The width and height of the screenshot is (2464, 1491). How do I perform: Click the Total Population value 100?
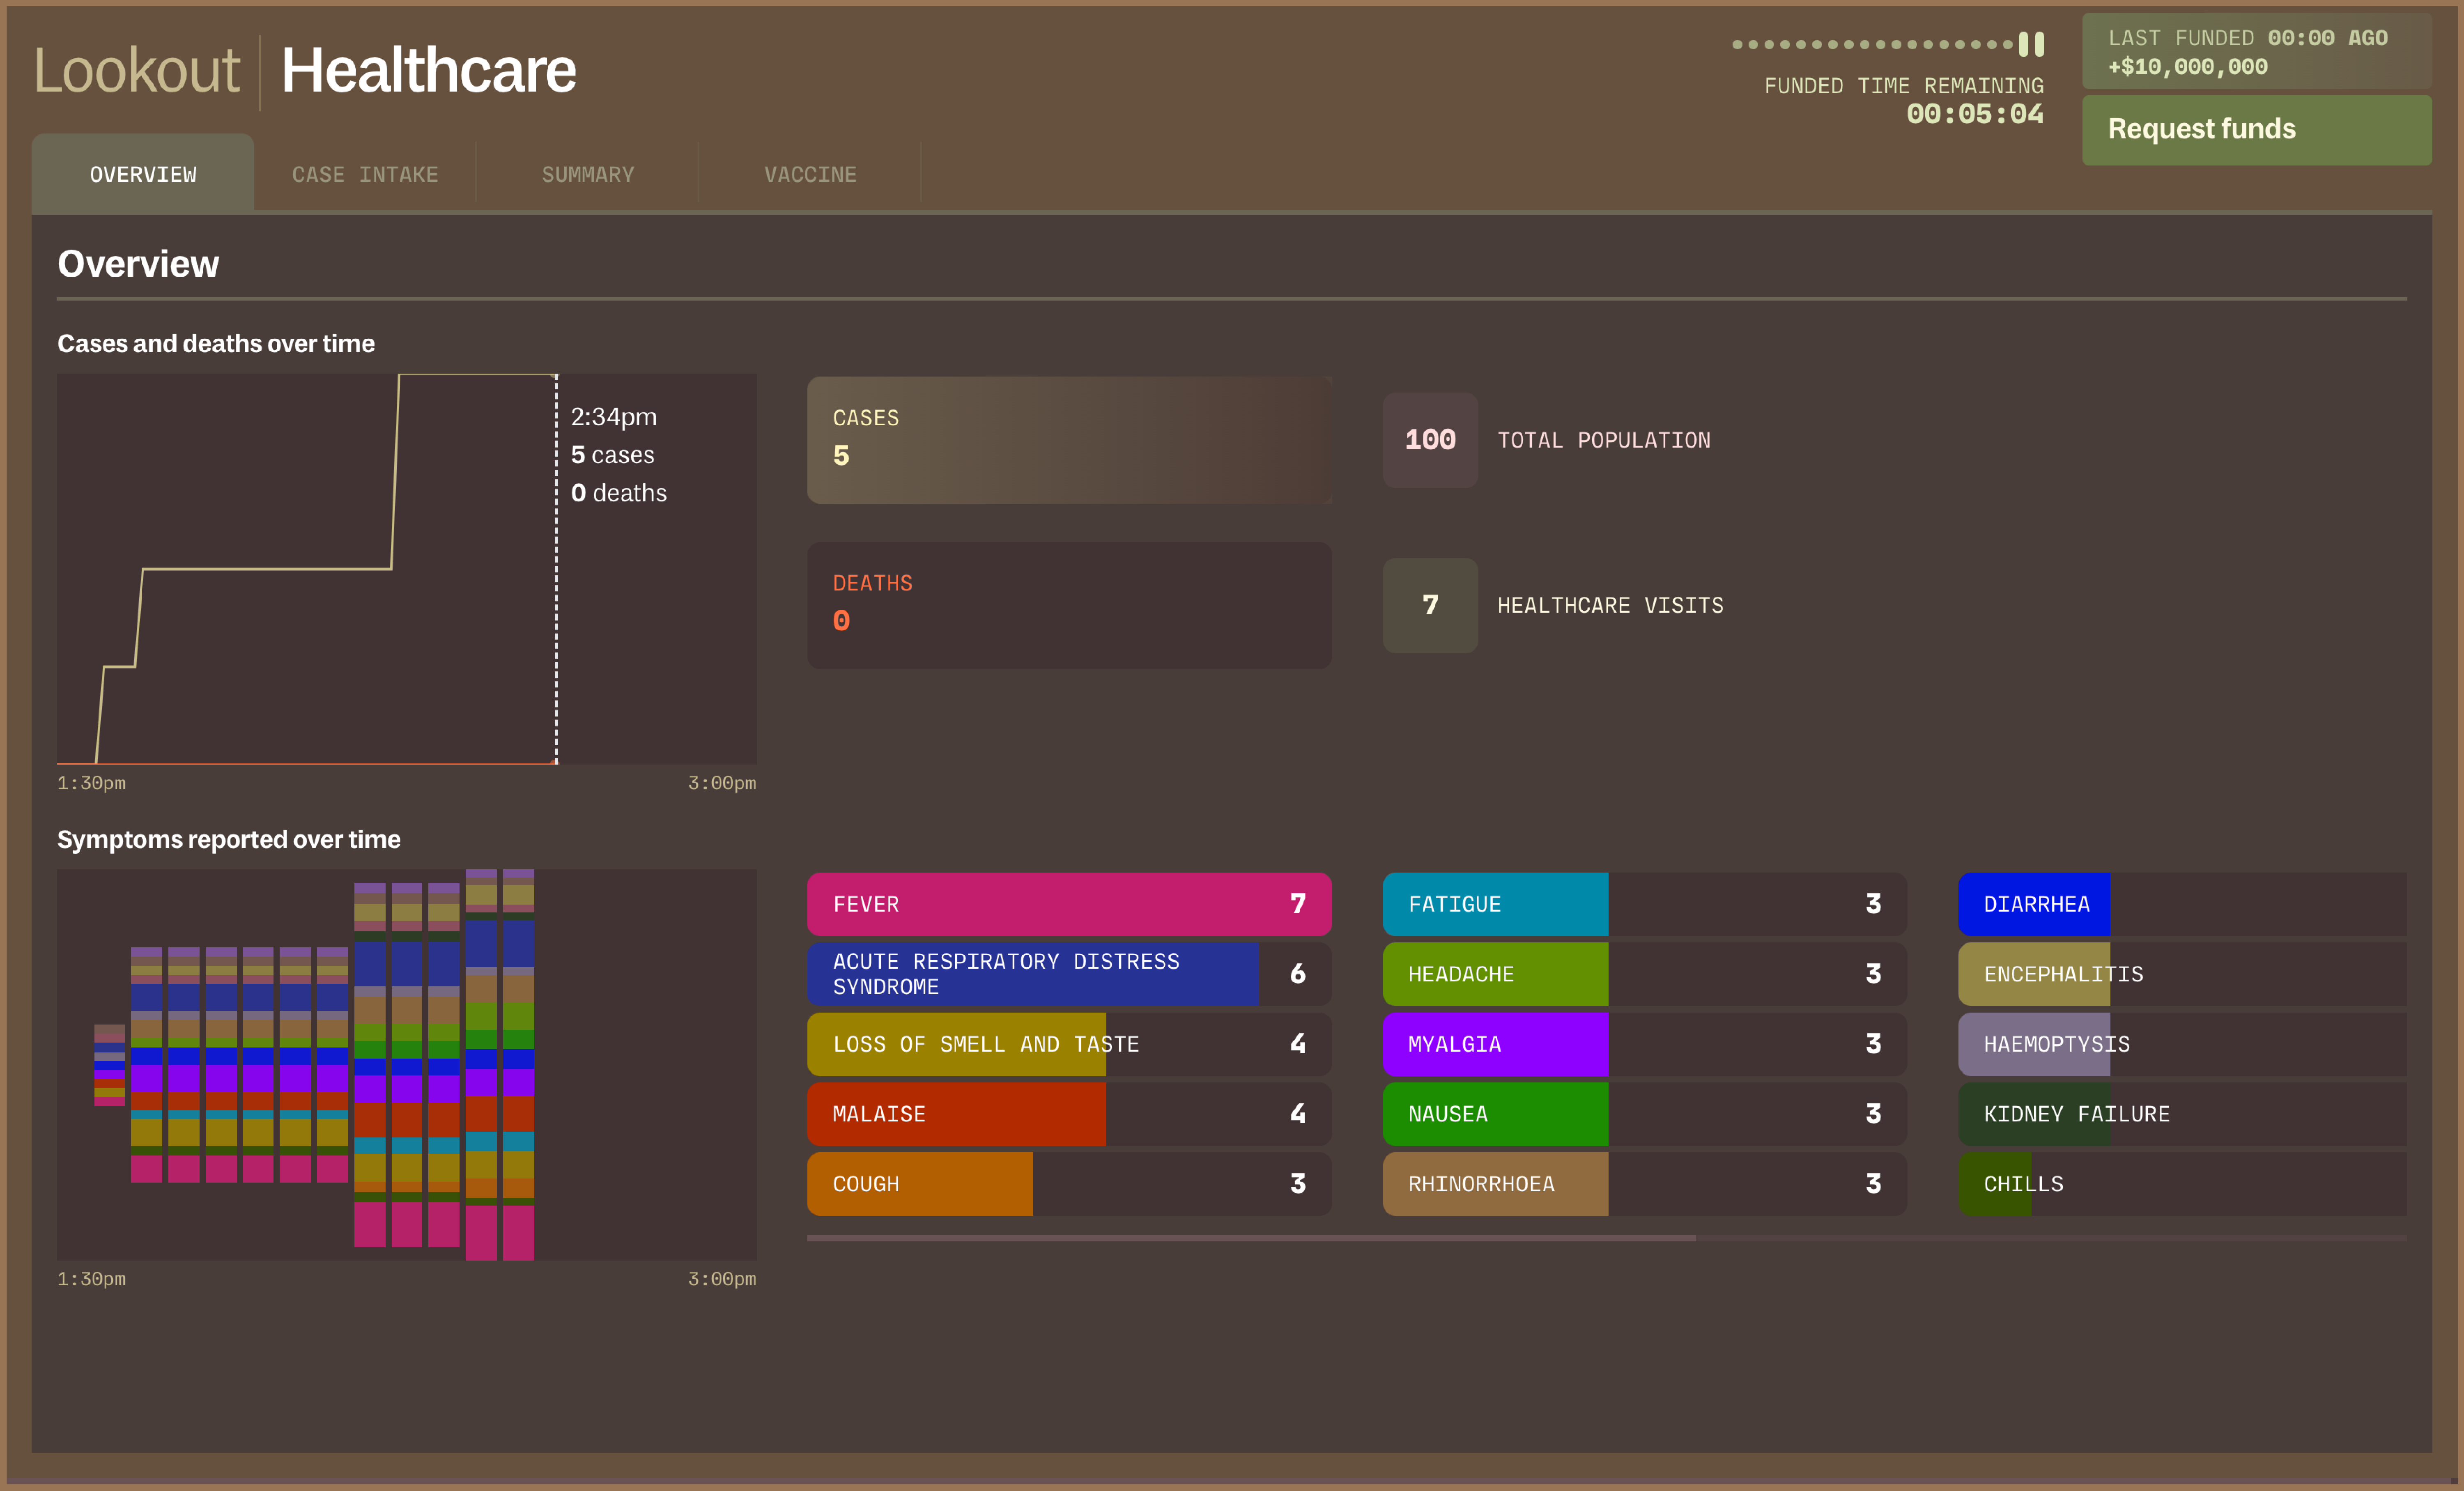(1430, 440)
